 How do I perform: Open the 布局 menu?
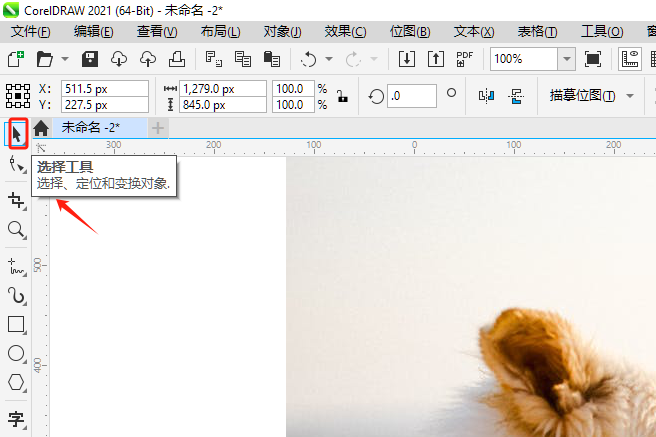click(220, 32)
